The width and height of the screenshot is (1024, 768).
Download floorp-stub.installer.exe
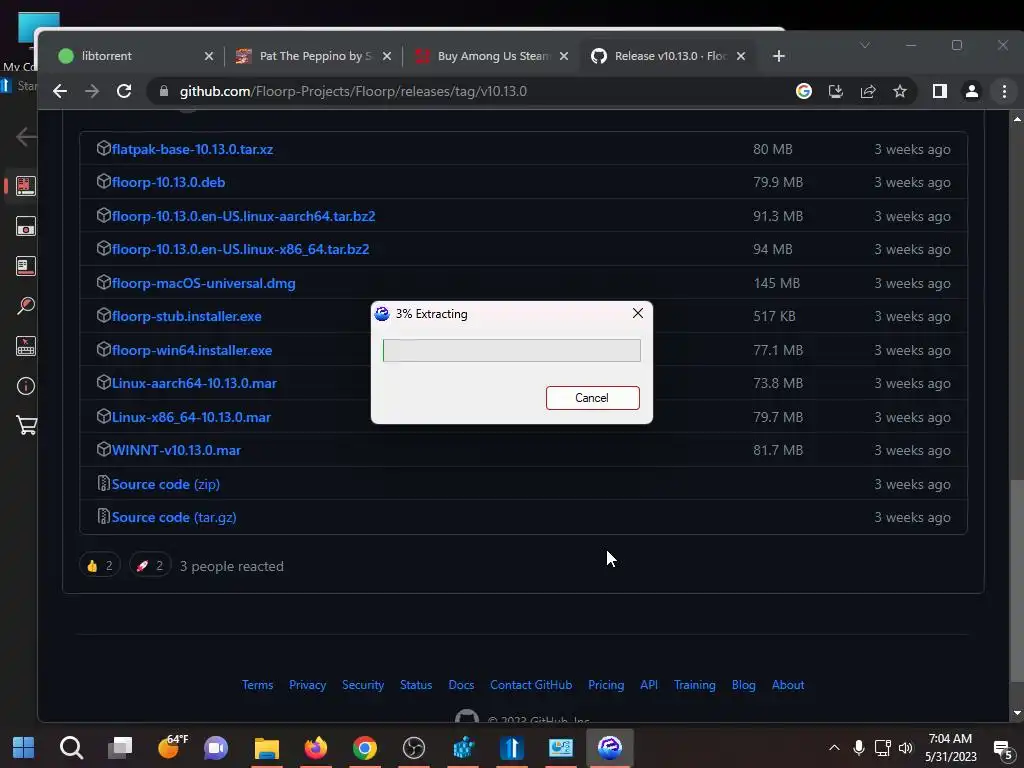(x=186, y=316)
